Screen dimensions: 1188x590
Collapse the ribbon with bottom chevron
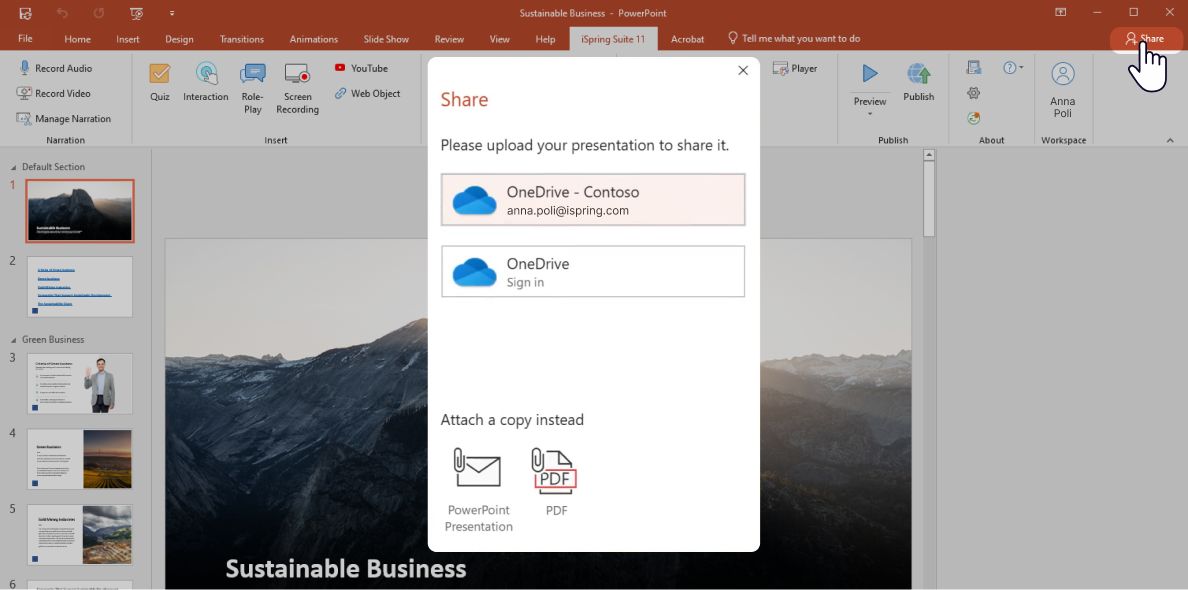pos(1170,140)
